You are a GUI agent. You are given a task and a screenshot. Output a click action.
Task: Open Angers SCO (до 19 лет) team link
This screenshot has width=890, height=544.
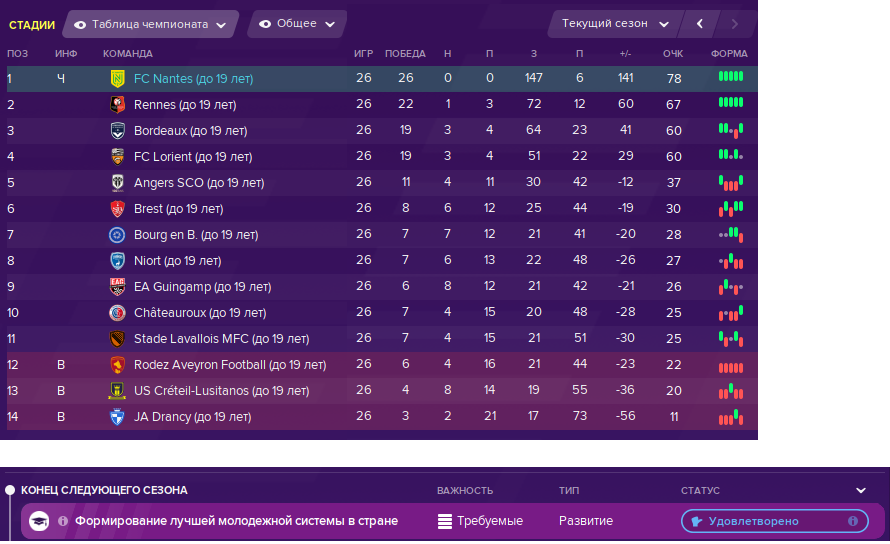(199, 183)
